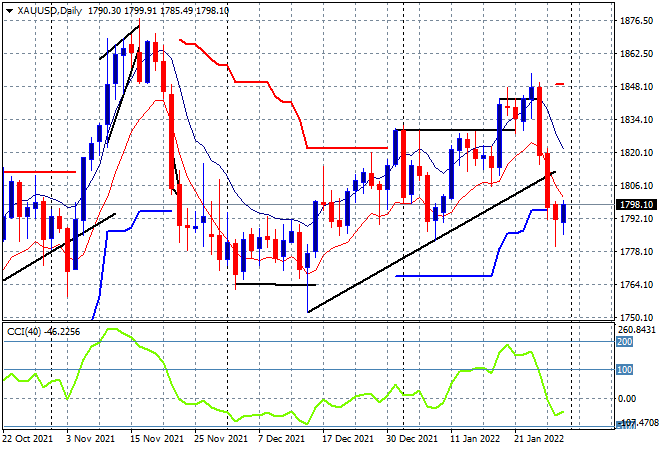Select the short red dash near 1848.10

(560, 84)
